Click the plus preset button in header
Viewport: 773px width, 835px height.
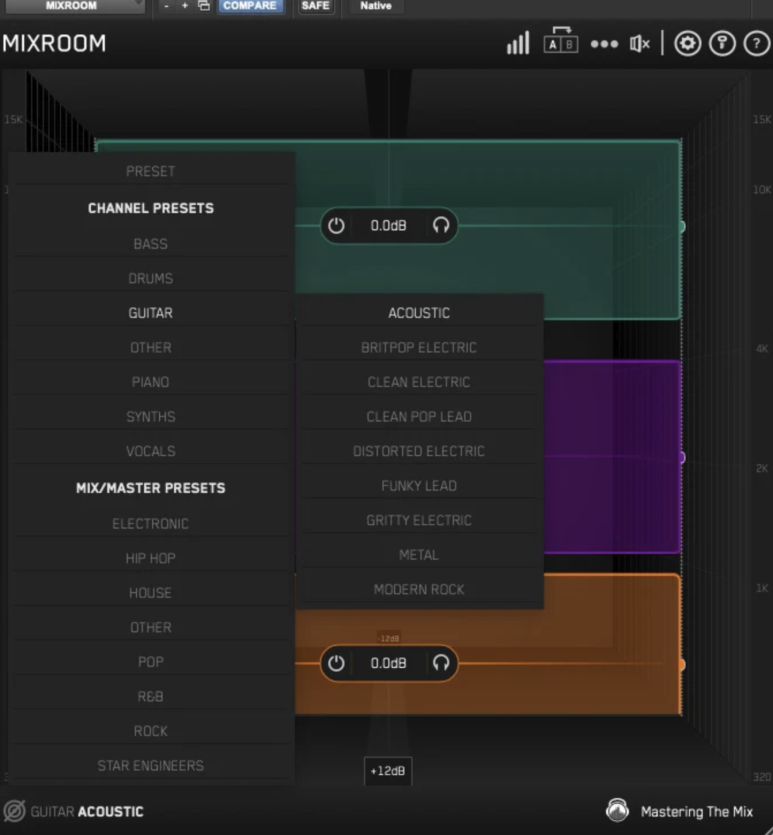185,6
